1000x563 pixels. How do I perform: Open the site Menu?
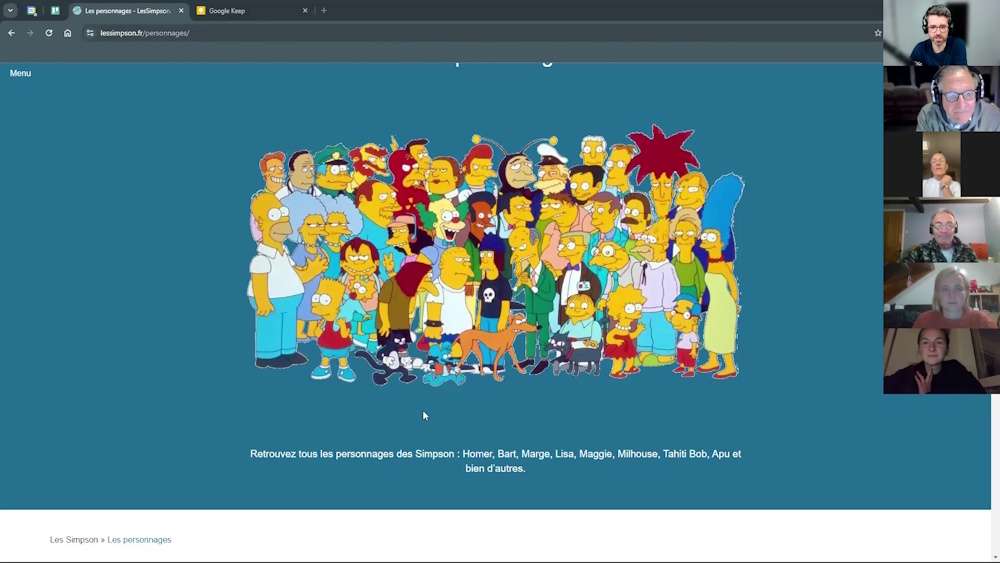pyautogui.click(x=20, y=73)
